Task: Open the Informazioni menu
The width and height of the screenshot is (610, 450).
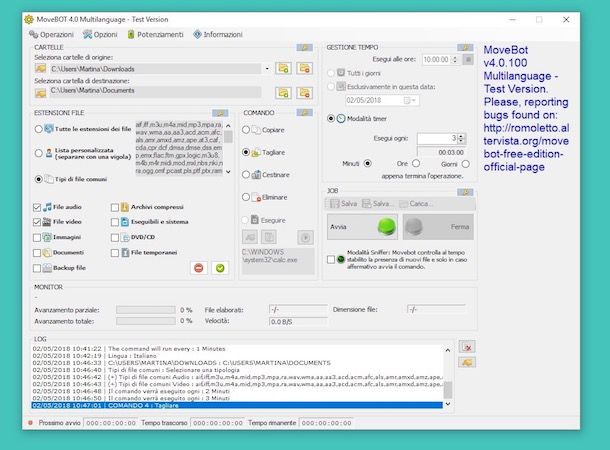Action: [x=218, y=35]
